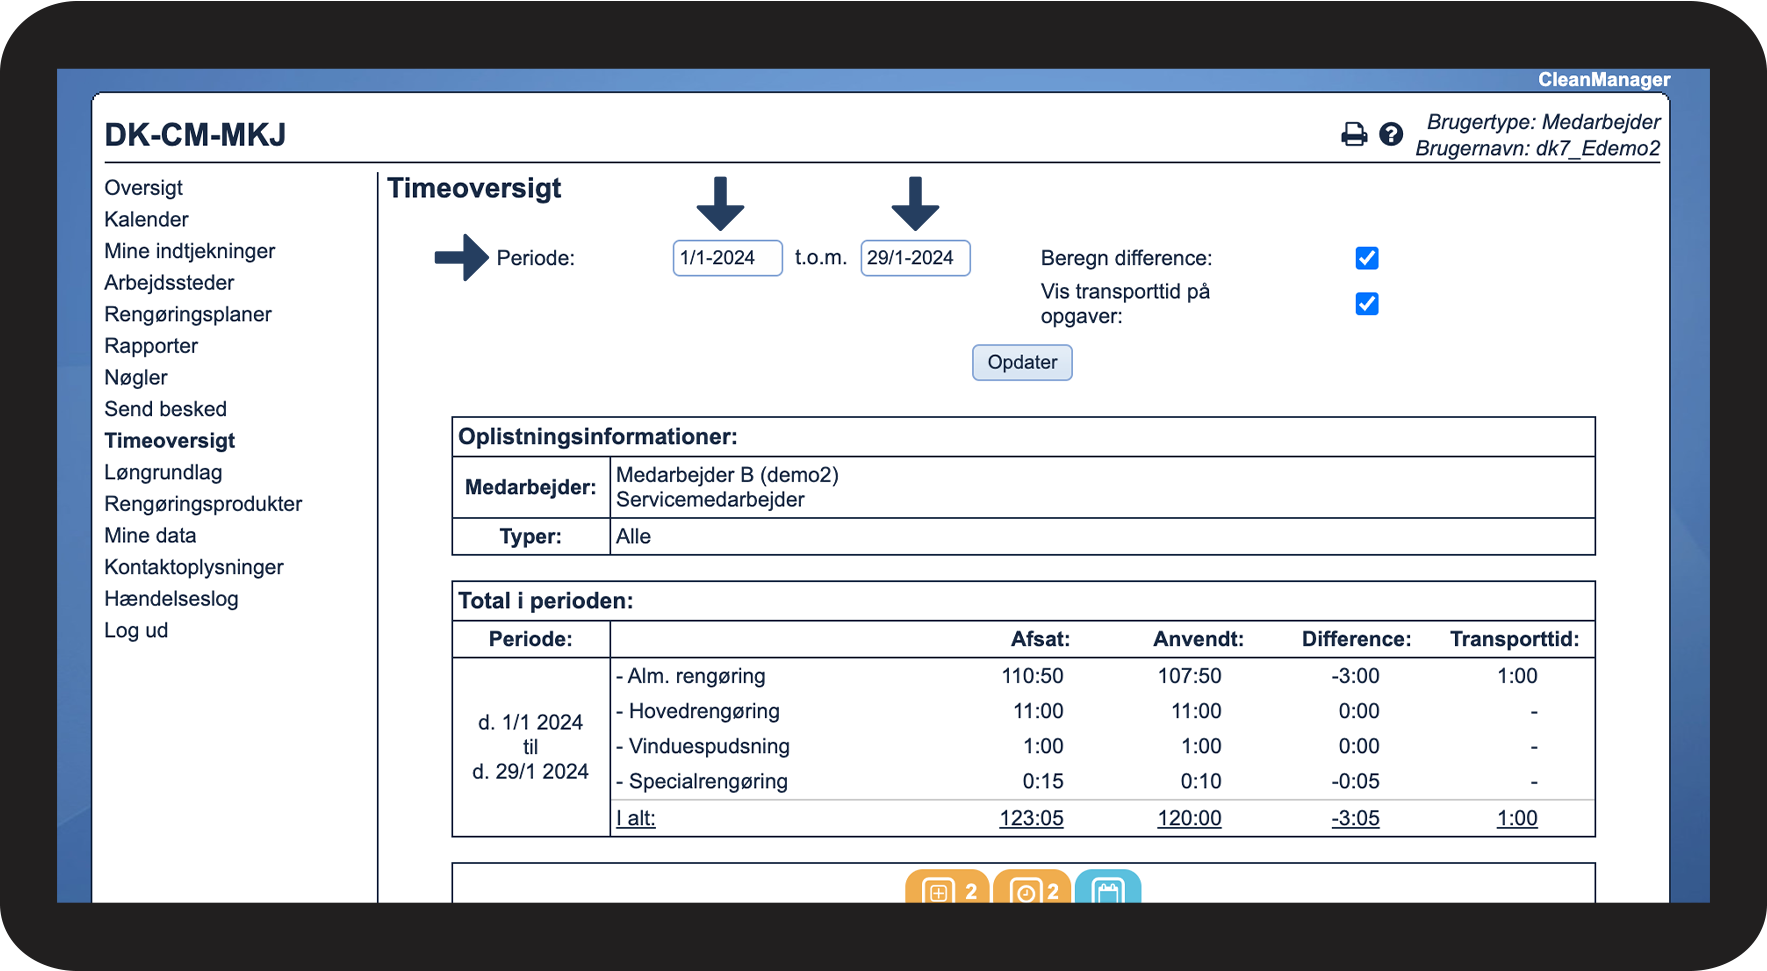Open Oversigt in the sidebar
1767x971 pixels.
pos(144,188)
